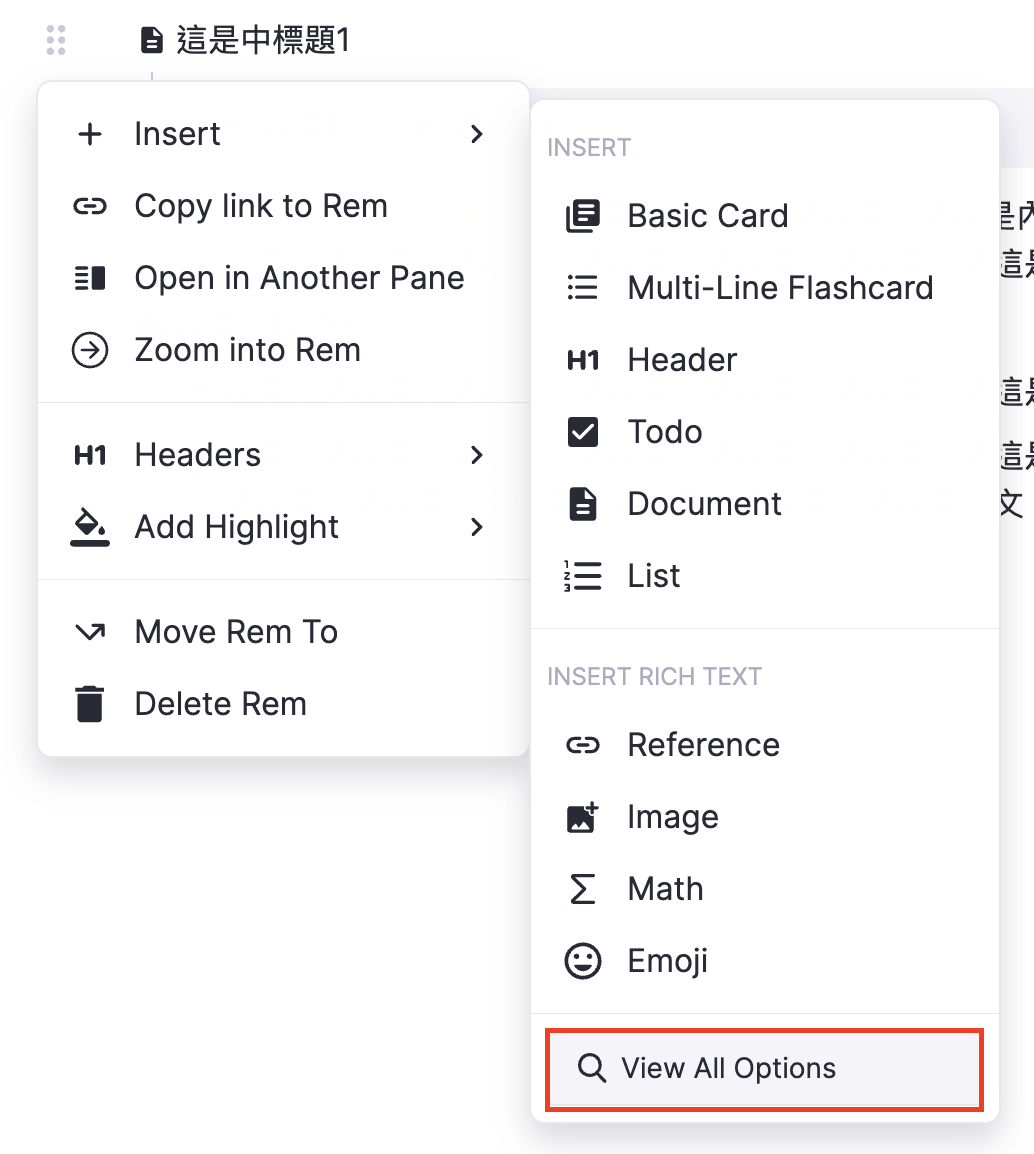Select Zoom into Rem
This screenshot has height=1154, width=1034.
(247, 350)
